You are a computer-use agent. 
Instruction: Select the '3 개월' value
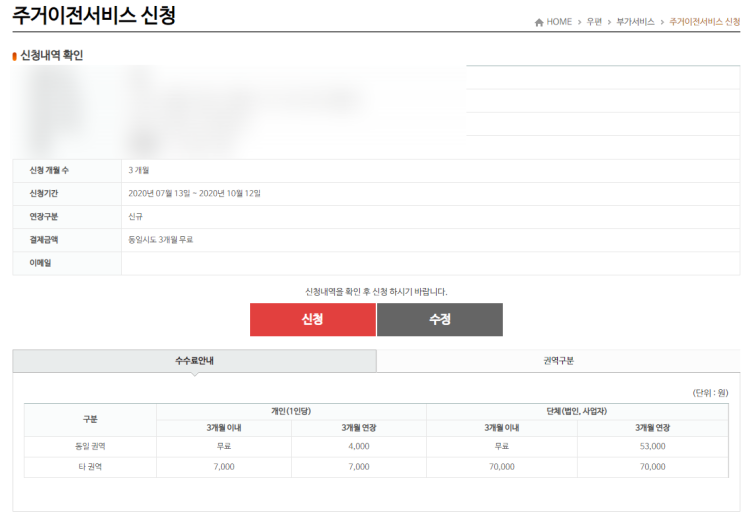click(x=138, y=170)
